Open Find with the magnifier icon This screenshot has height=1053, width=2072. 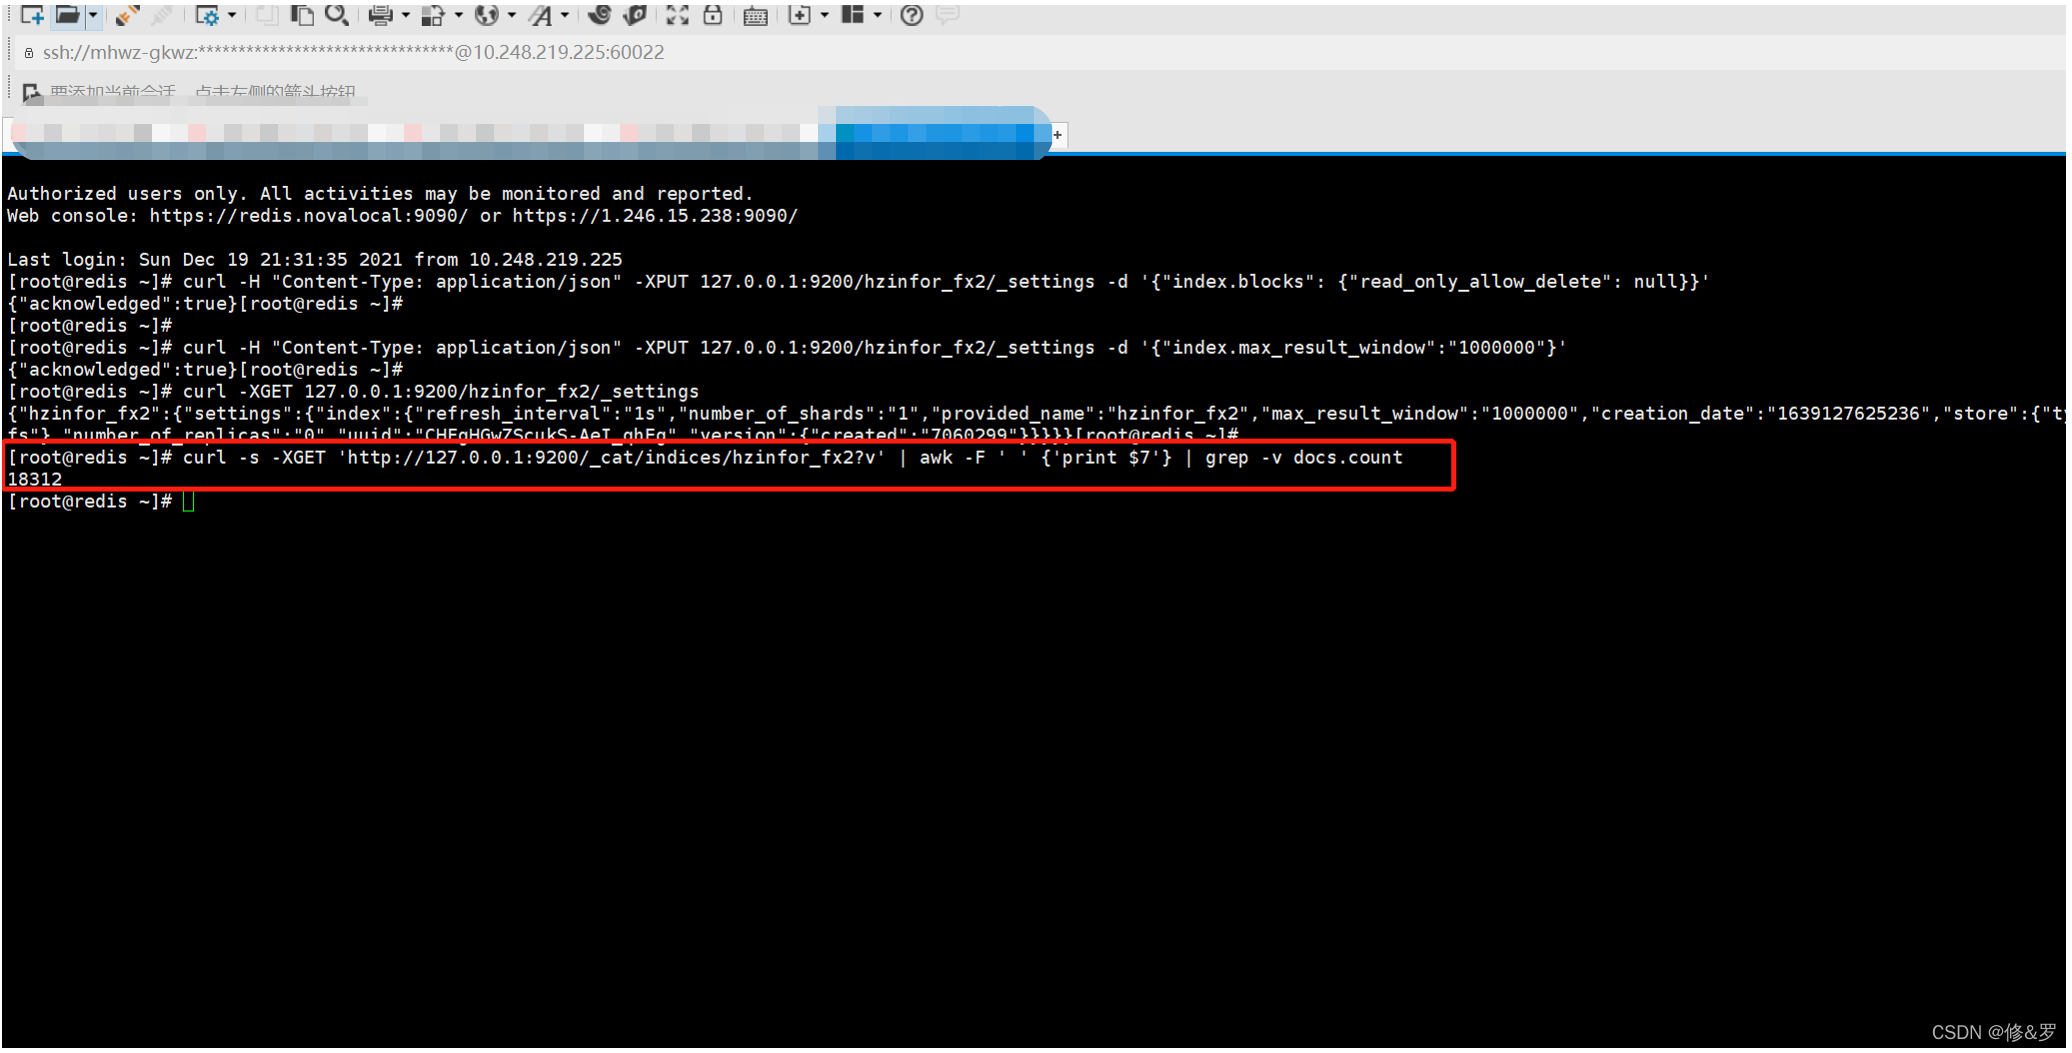pyautogui.click(x=337, y=15)
